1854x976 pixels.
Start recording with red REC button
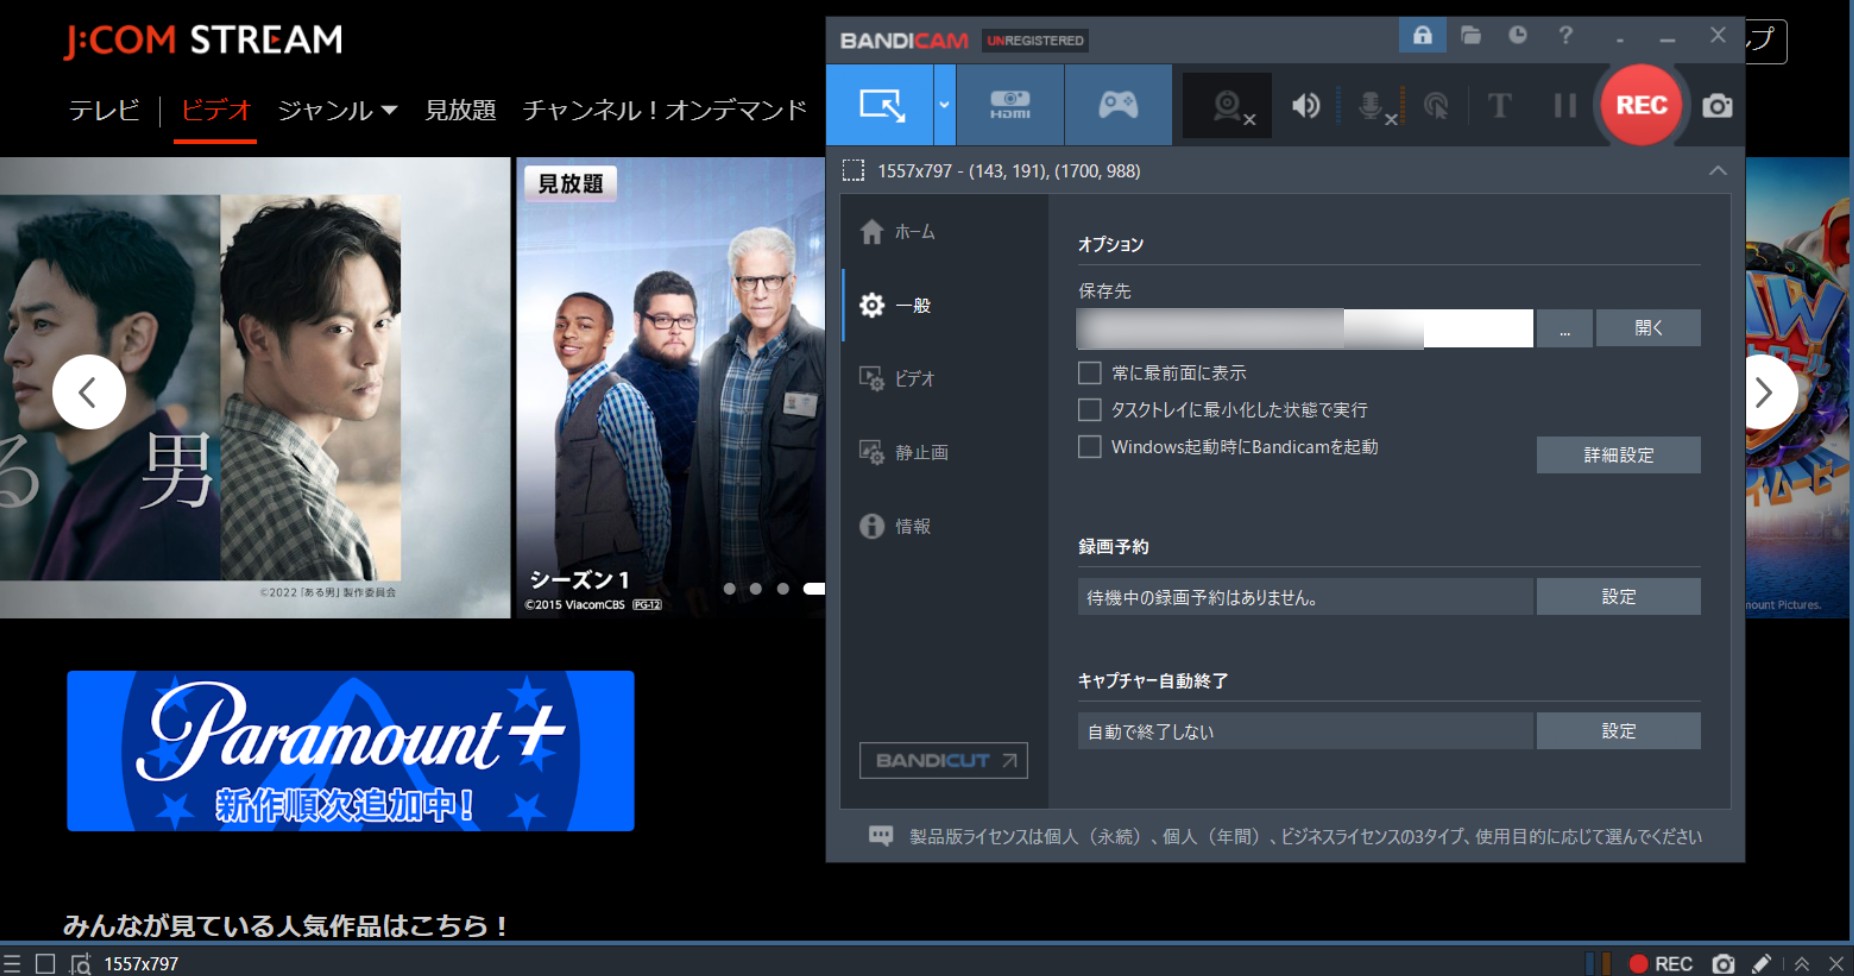[1641, 105]
